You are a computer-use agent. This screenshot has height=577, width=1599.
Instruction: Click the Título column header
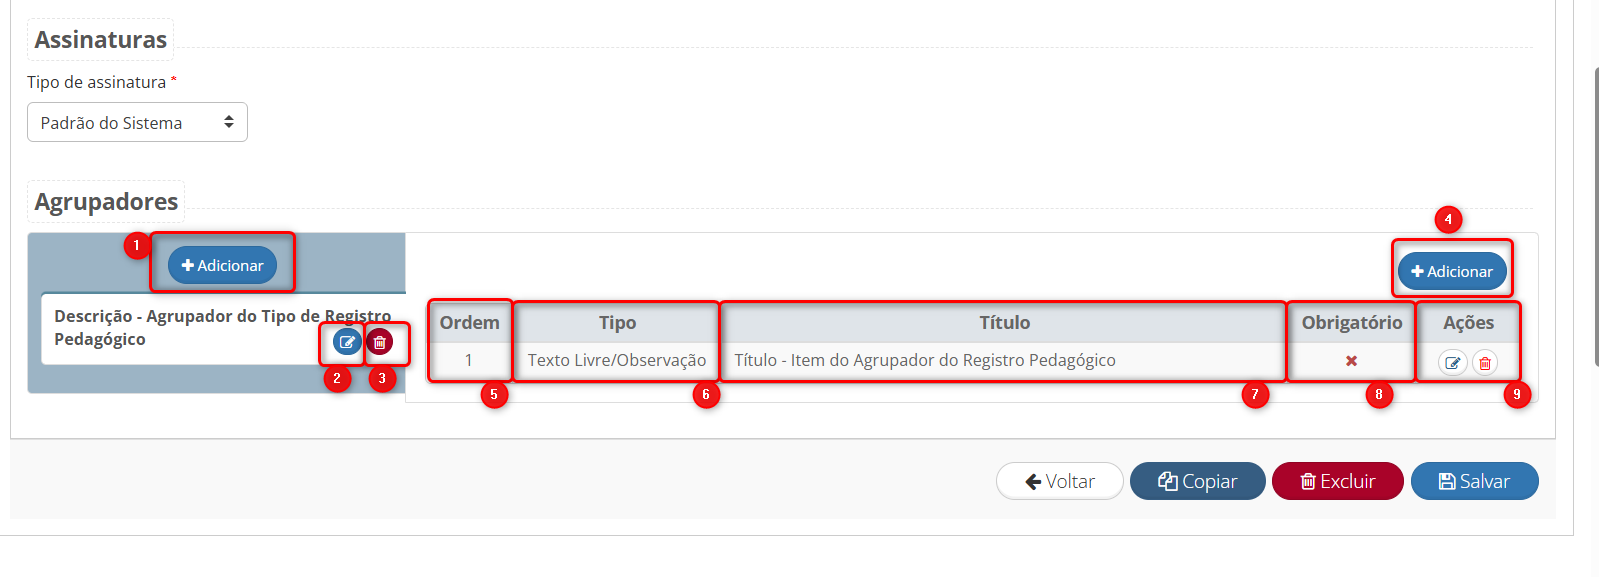[1004, 323]
